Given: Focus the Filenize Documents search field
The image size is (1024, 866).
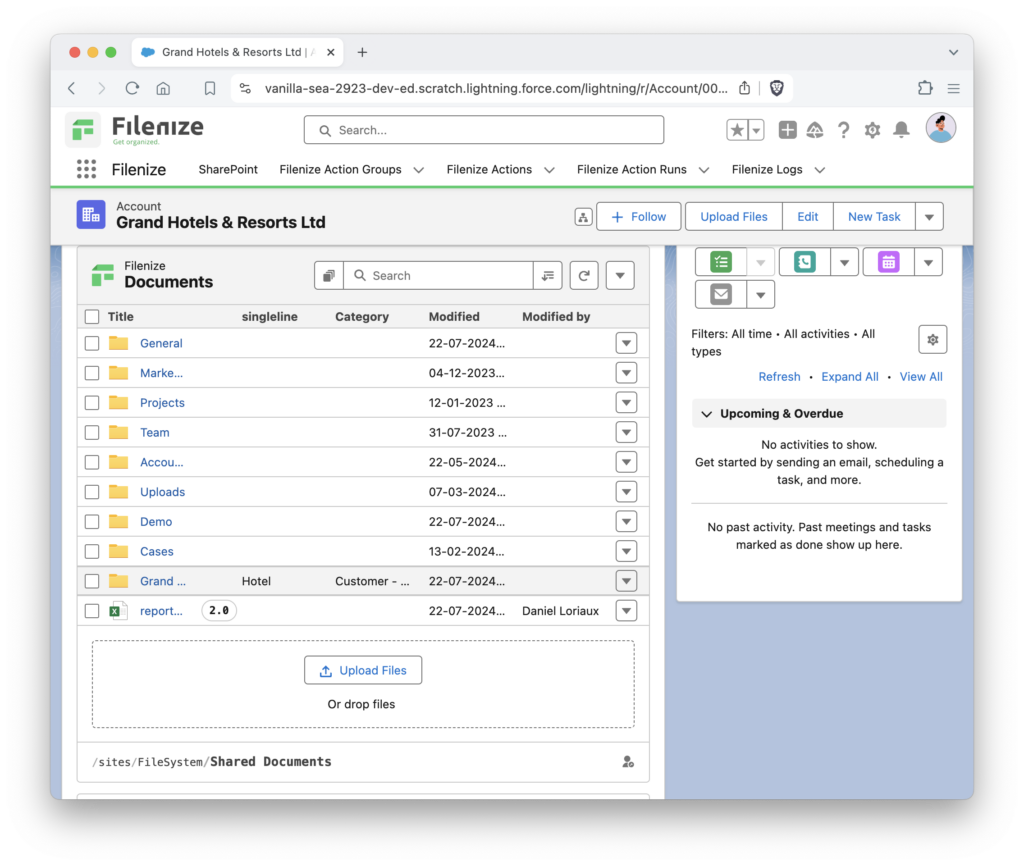Looking at the screenshot, I should coord(438,276).
